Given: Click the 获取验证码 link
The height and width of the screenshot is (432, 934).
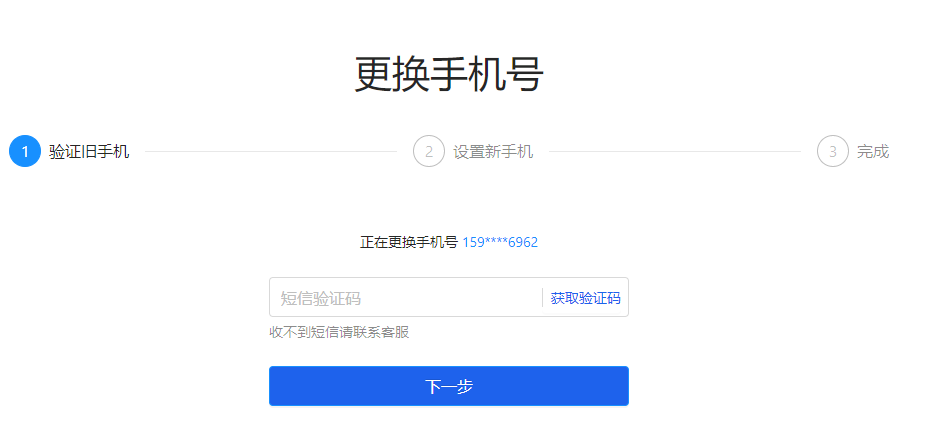Looking at the screenshot, I should coord(586,298).
